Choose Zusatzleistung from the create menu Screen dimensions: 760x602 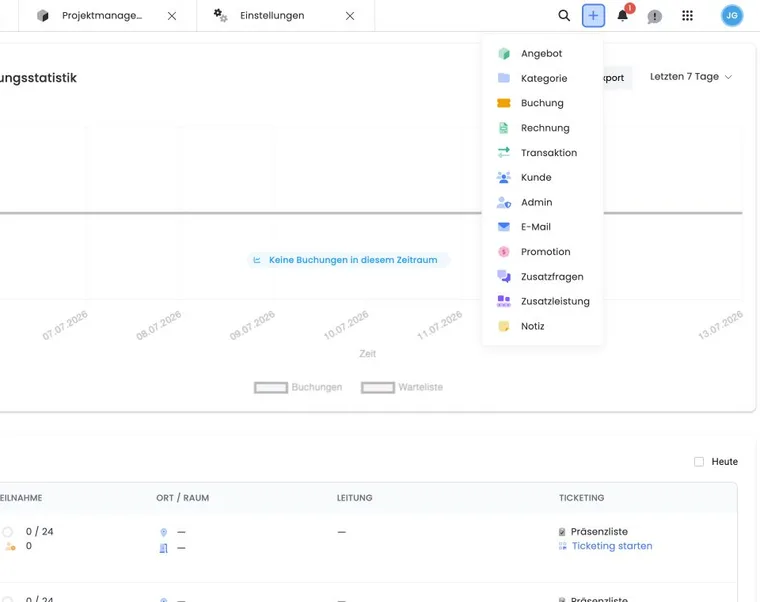(x=542, y=301)
